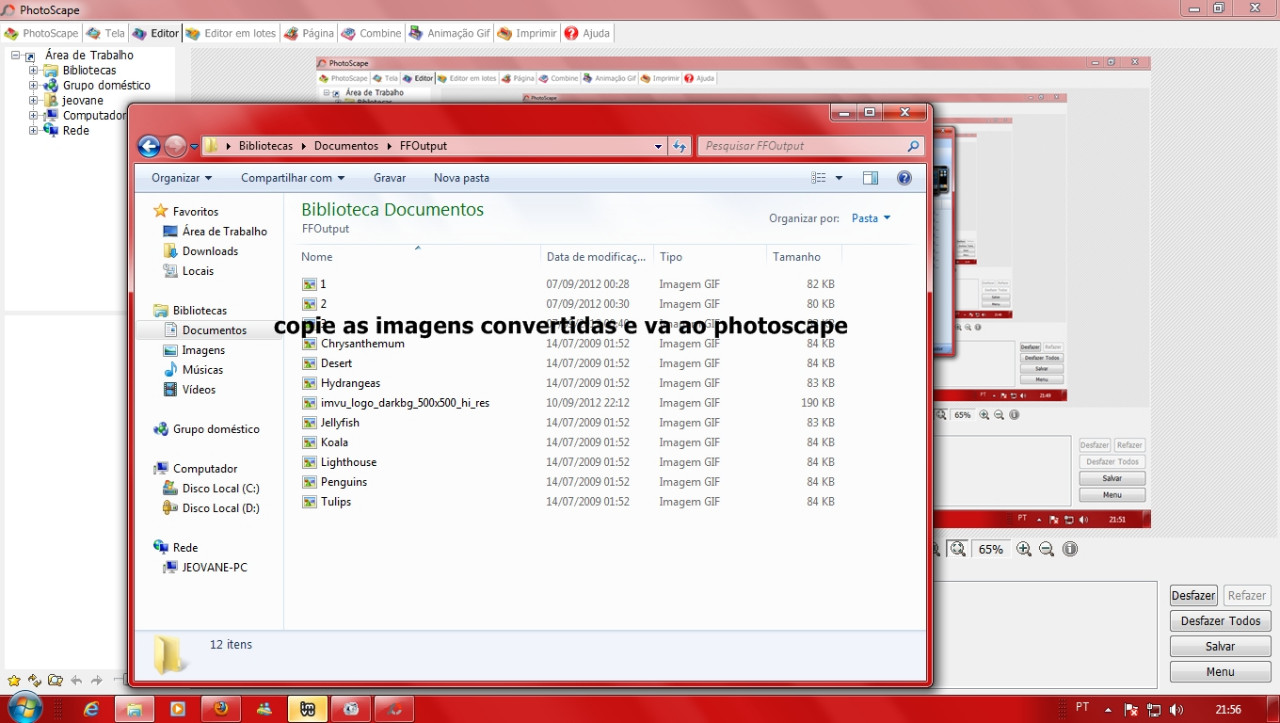This screenshot has height=723, width=1280.
Task: Open Explorer help question mark icon
Action: [904, 178]
